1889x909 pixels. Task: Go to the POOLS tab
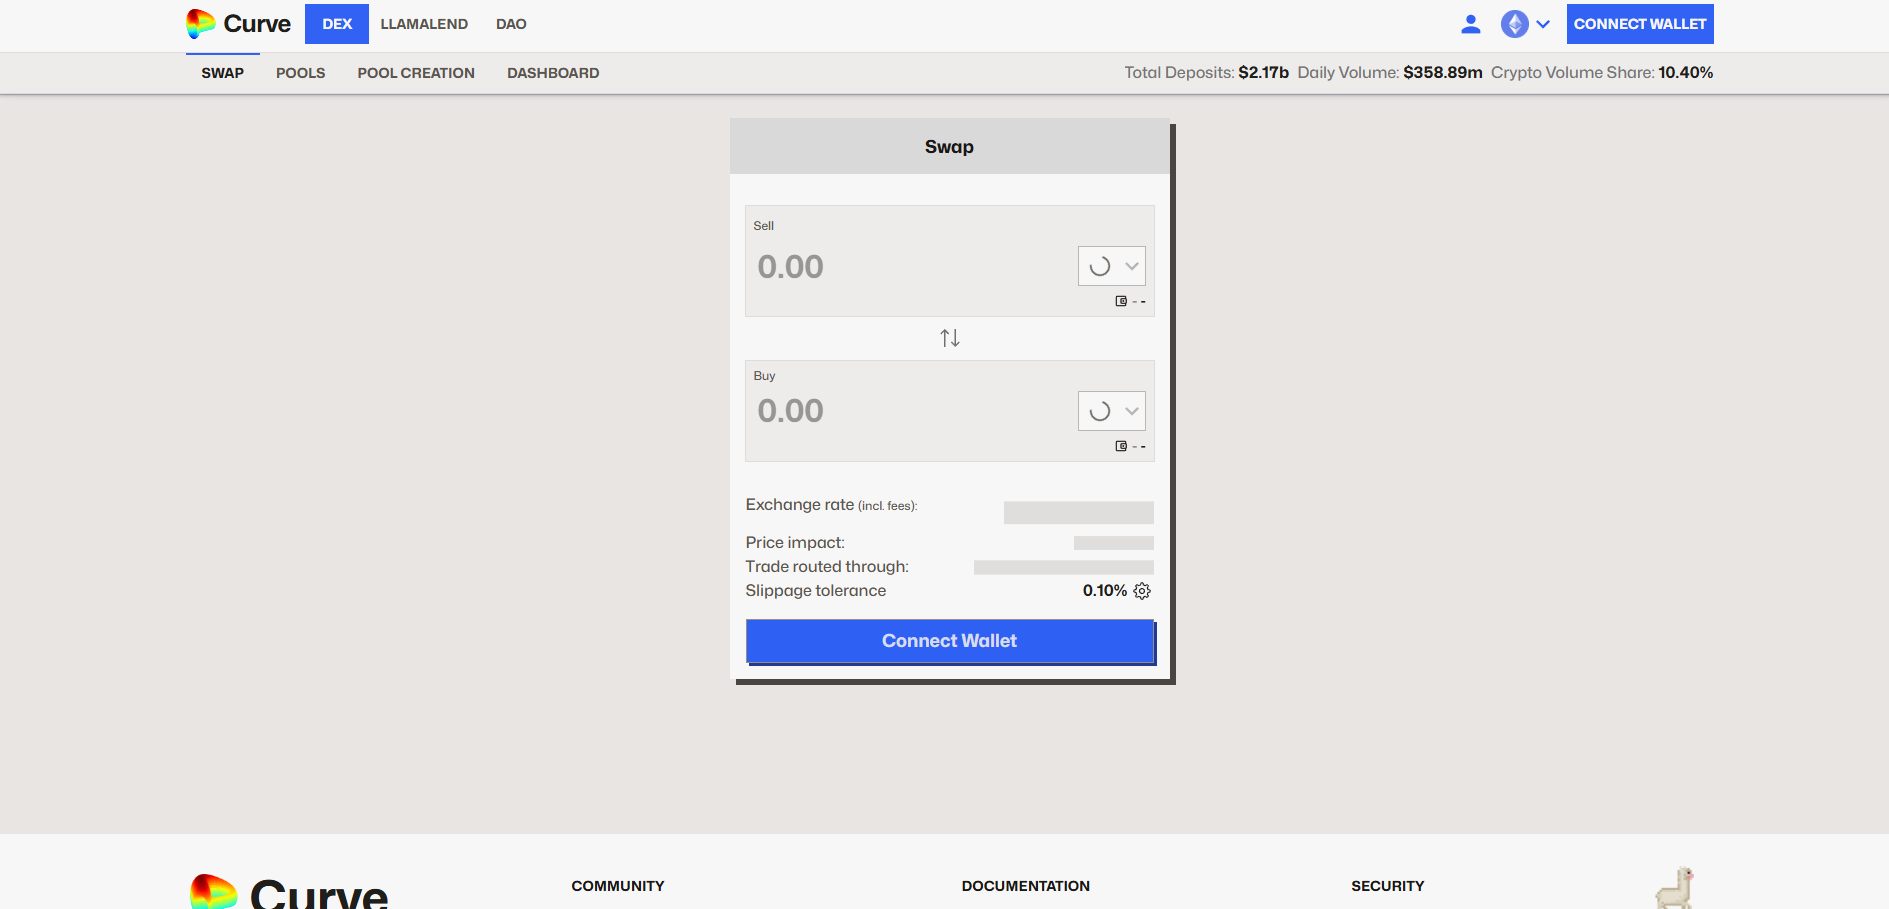click(x=300, y=73)
